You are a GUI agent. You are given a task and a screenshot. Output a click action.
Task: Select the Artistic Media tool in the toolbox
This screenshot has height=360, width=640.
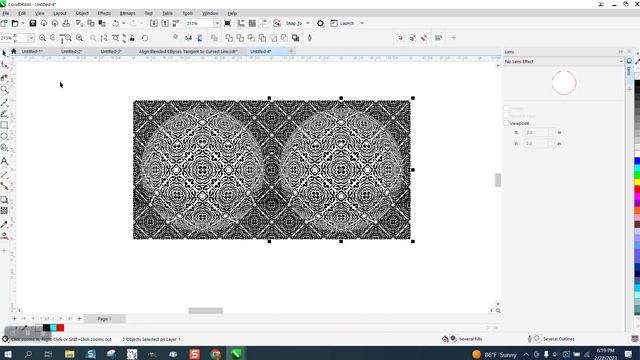pyautogui.click(x=4, y=114)
